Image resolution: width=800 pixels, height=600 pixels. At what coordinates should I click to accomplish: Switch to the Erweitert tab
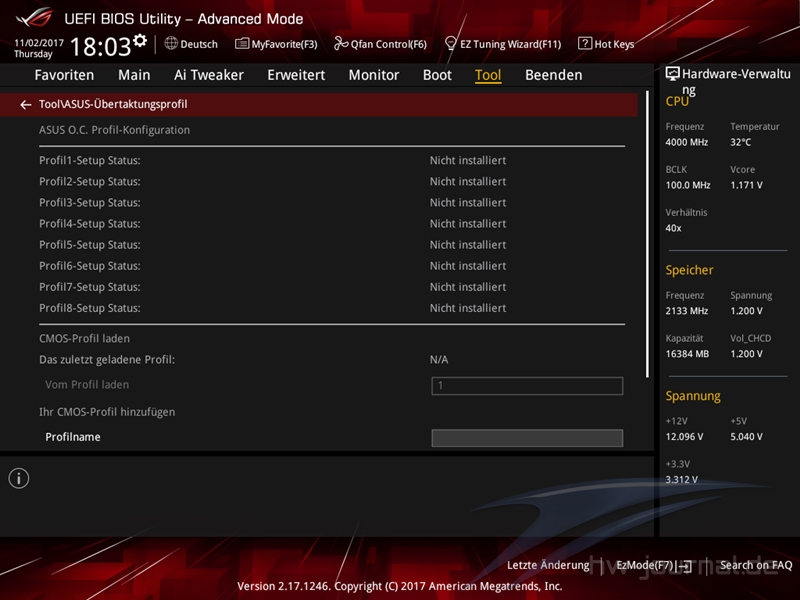coord(296,75)
